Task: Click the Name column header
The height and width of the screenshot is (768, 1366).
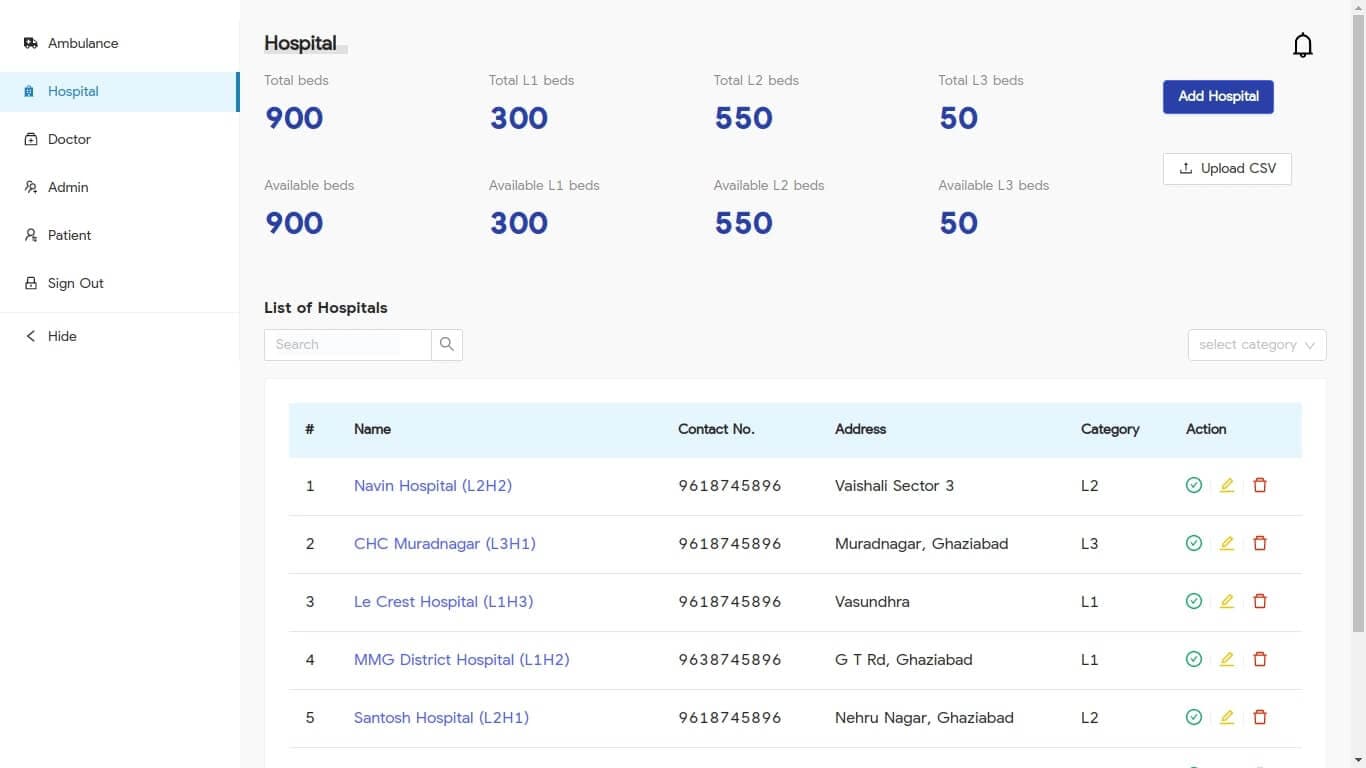Action: coord(372,429)
